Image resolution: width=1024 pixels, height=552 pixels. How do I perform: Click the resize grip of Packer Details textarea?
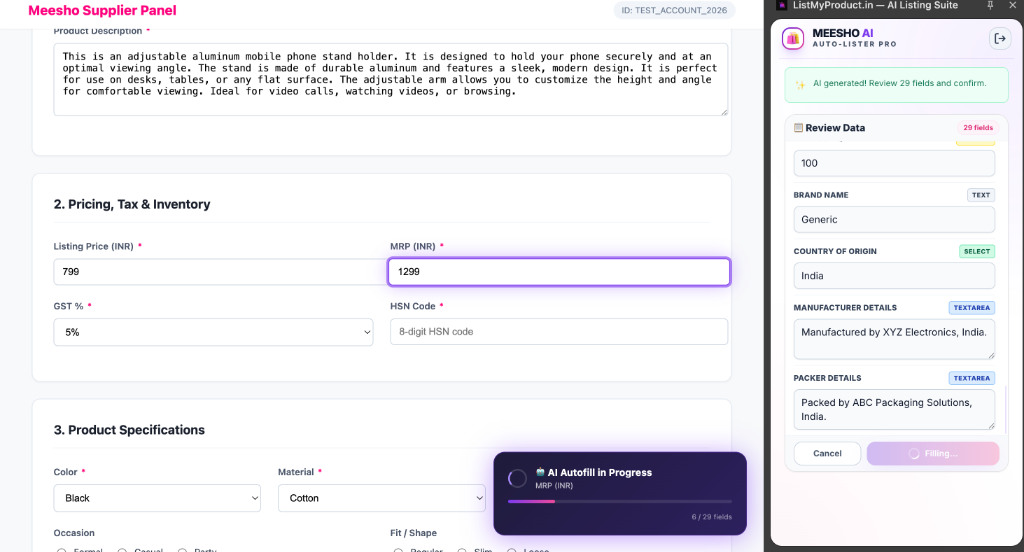991,426
